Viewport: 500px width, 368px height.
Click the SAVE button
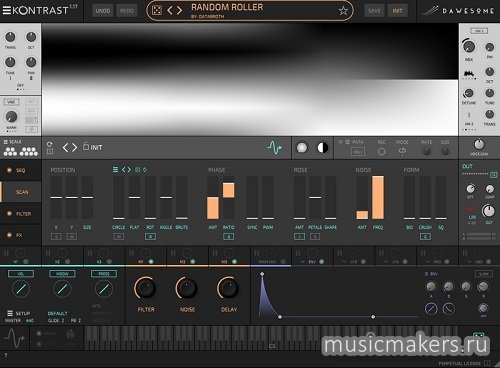tap(374, 11)
